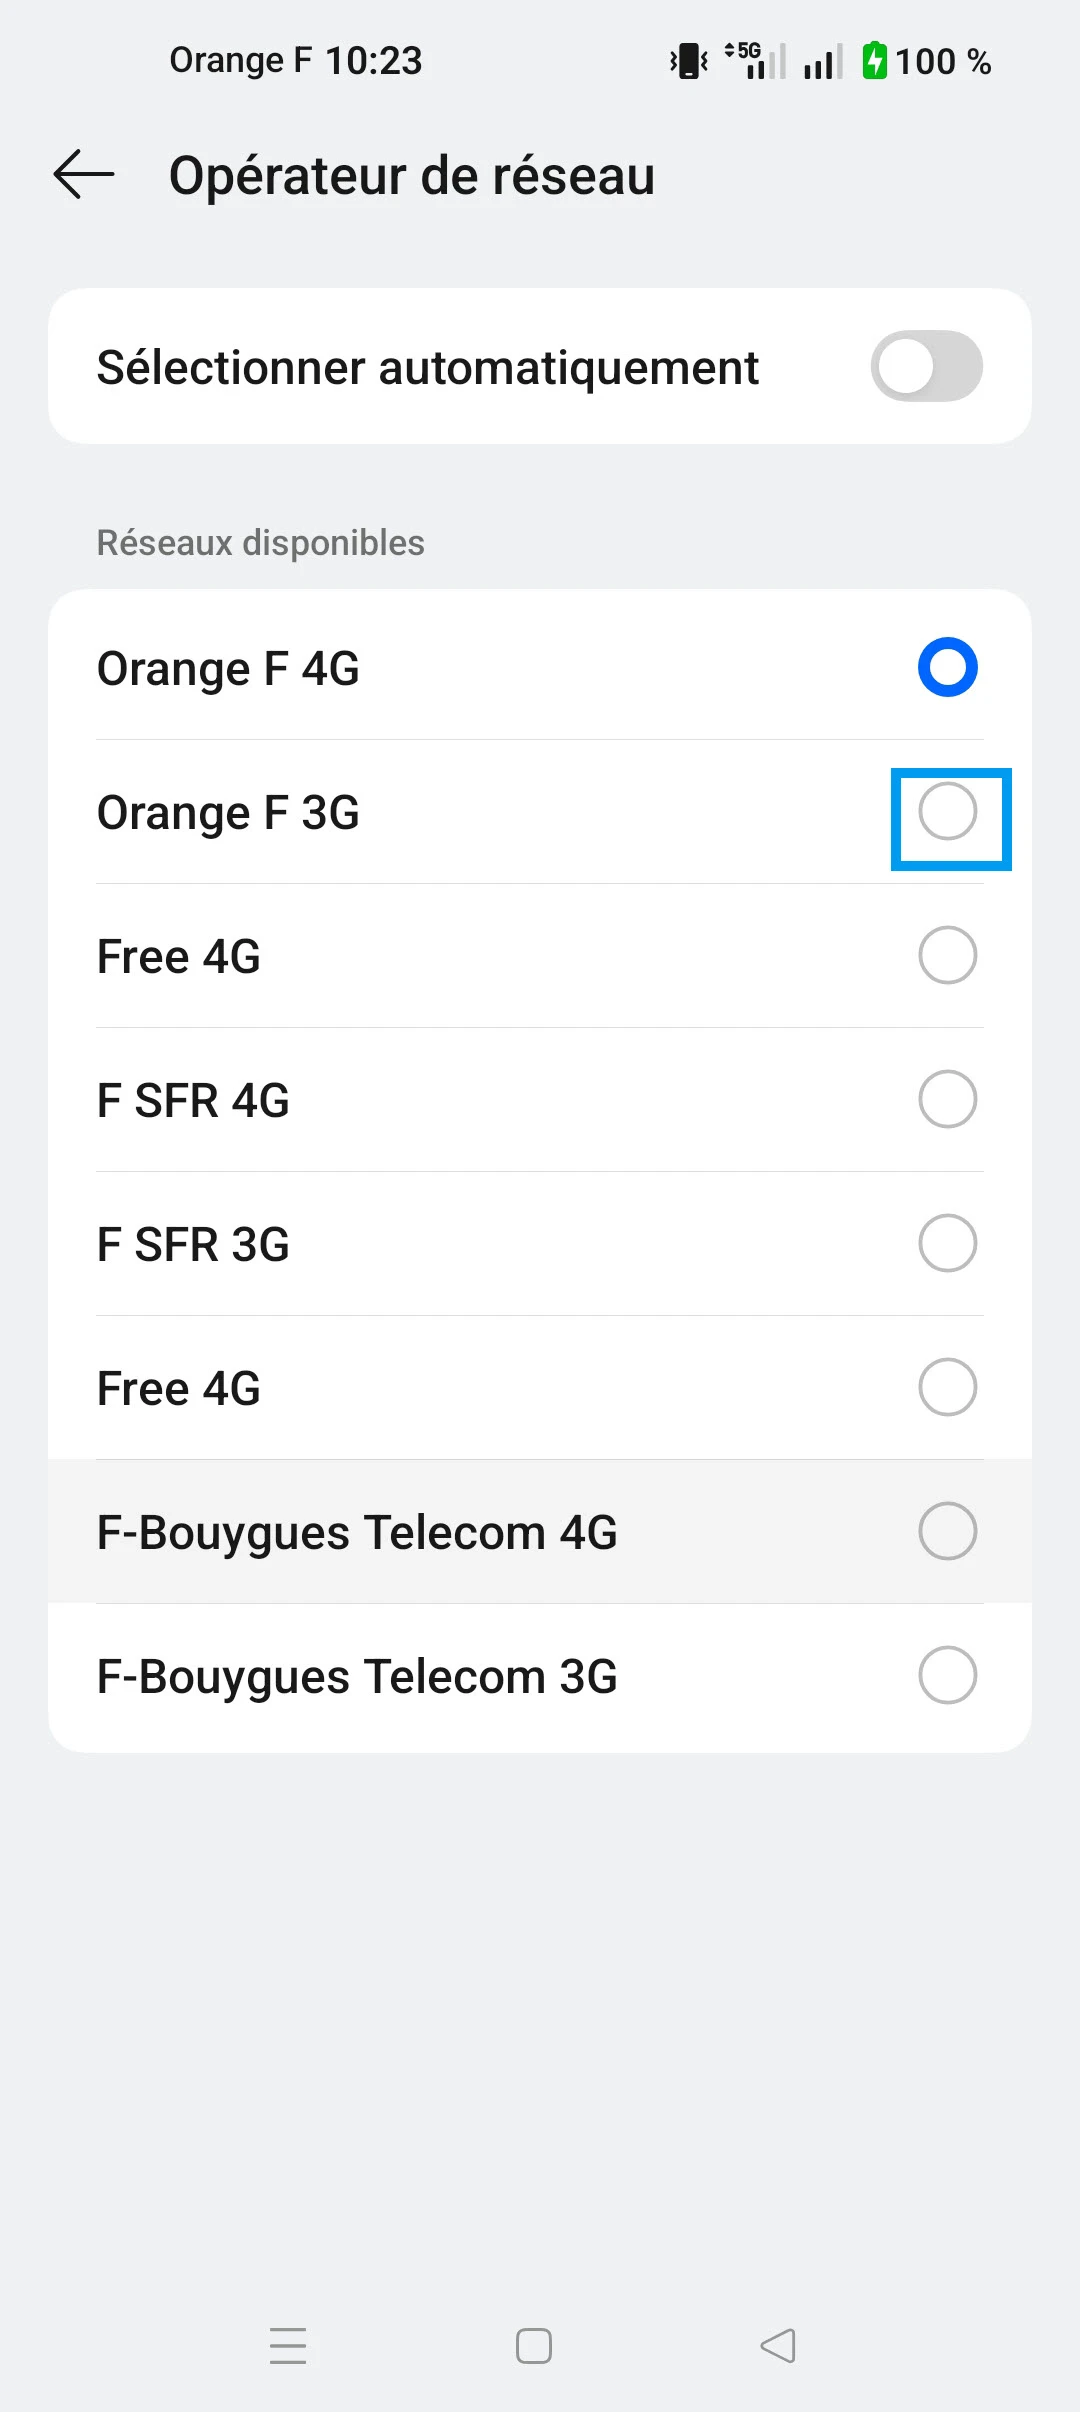The width and height of the screenshot is (1080, 2412).
Task: Tap the green battery charging icon
Action: pyautogui.click(x=875, y=61)
